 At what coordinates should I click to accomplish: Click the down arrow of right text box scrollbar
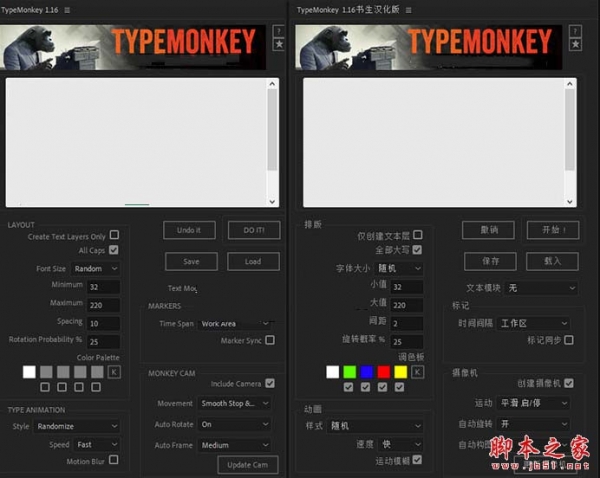[x=570, y=202]
